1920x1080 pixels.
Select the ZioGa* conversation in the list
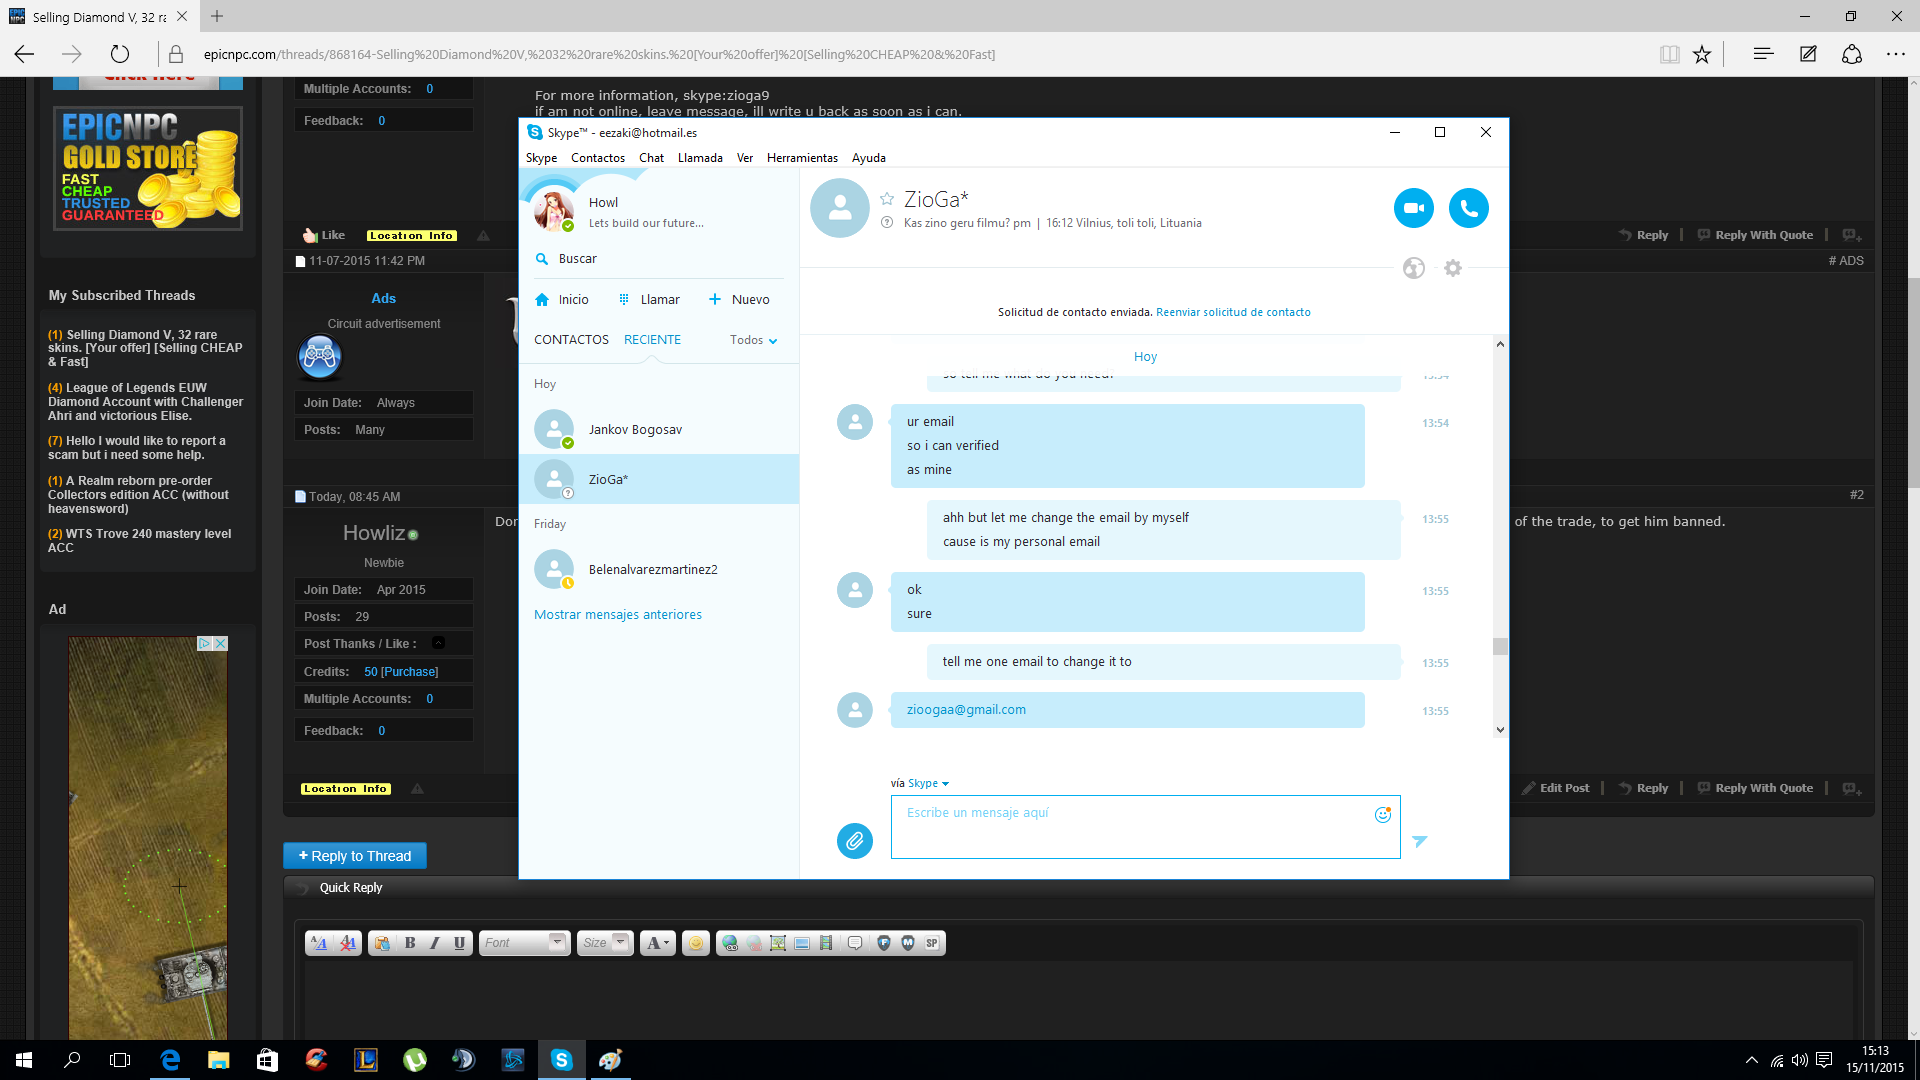(659, 479)
